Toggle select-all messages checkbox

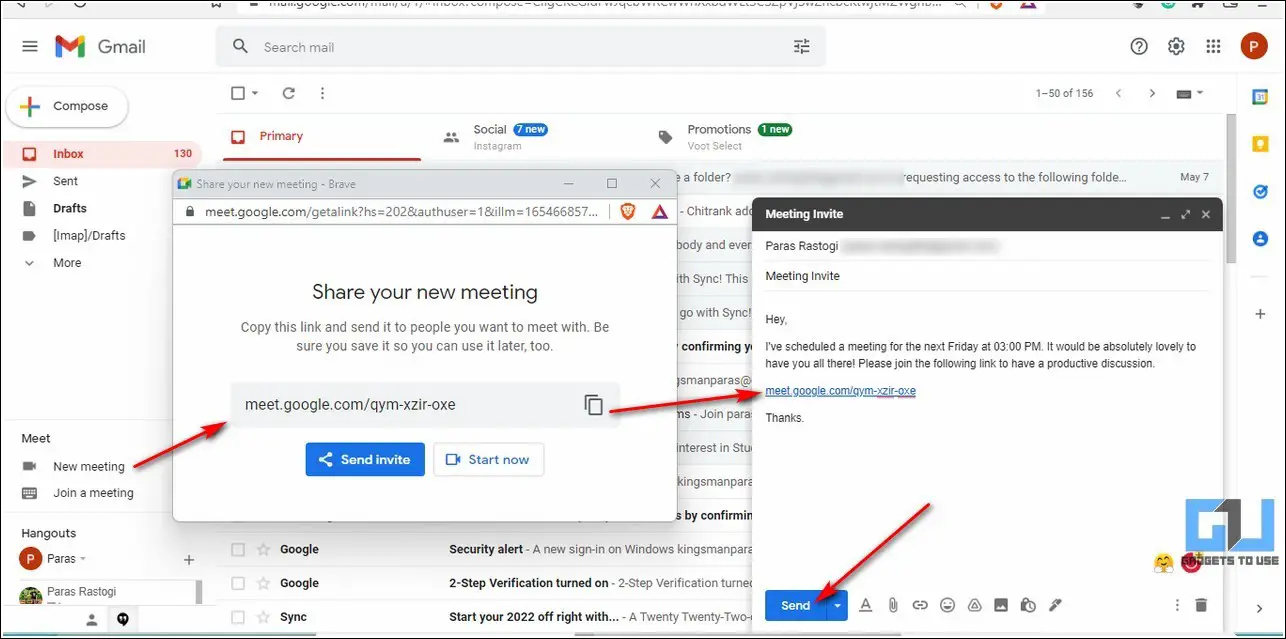(x=238, y=93)
